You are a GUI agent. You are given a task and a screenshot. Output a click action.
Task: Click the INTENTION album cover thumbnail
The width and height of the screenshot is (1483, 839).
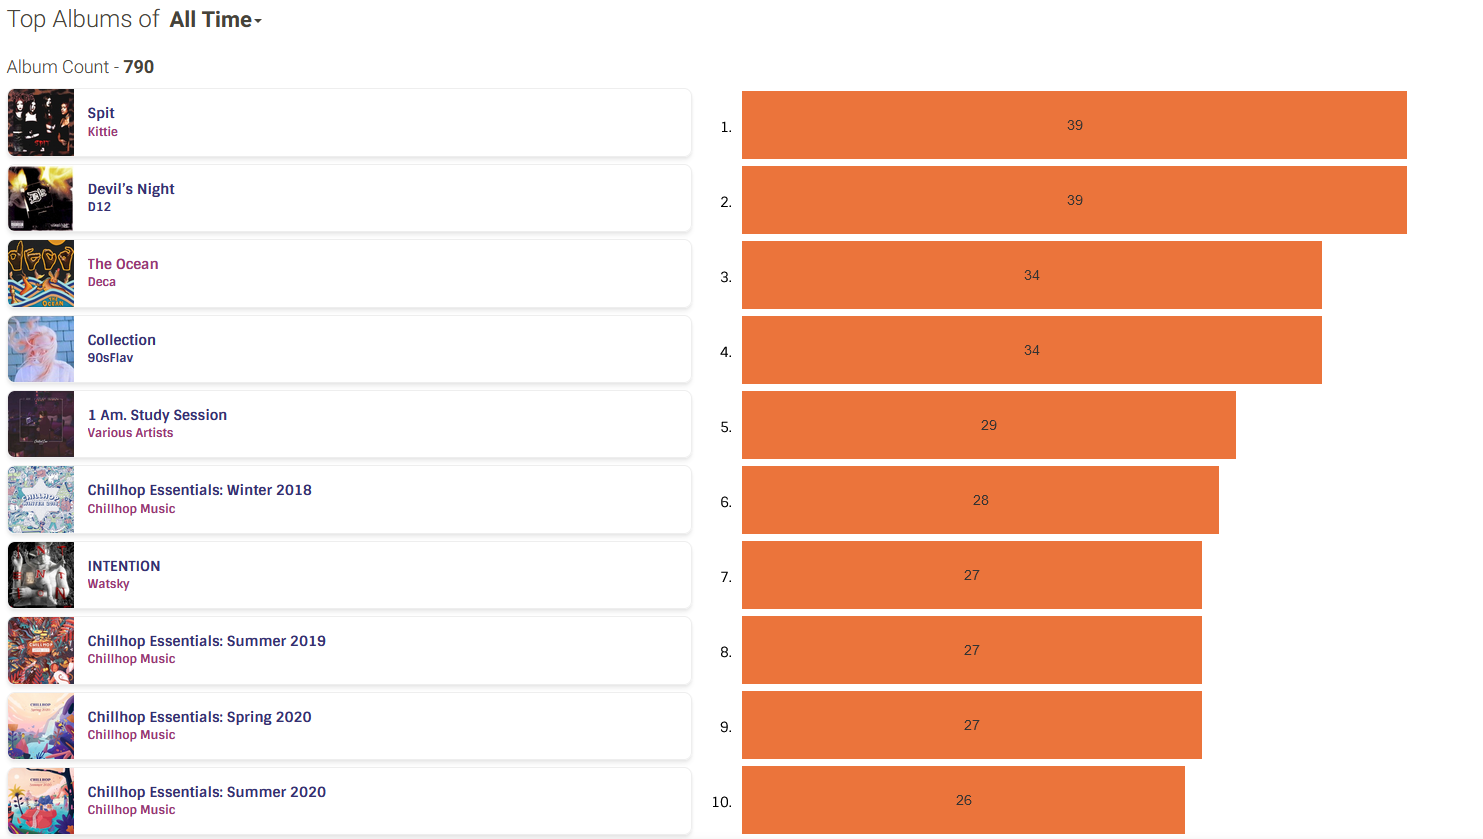point(41,575)
